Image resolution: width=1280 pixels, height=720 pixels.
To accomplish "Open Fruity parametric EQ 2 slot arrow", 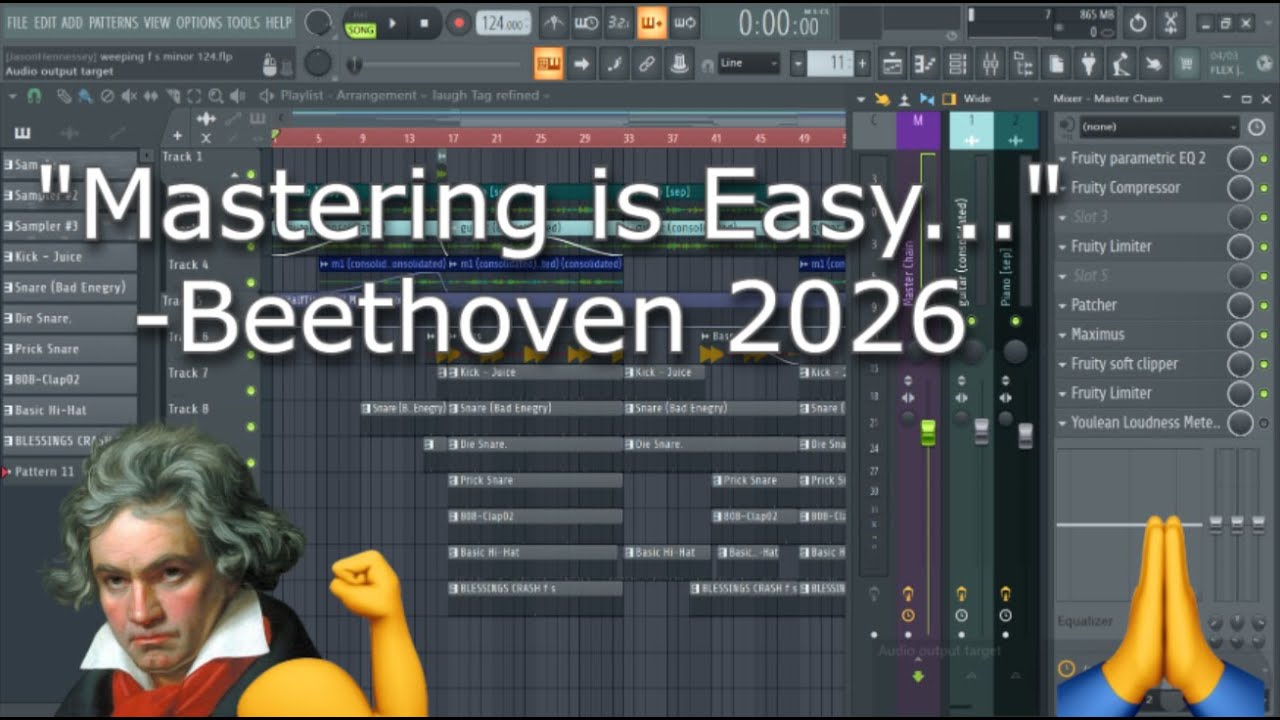I will tap(1062, 158).
